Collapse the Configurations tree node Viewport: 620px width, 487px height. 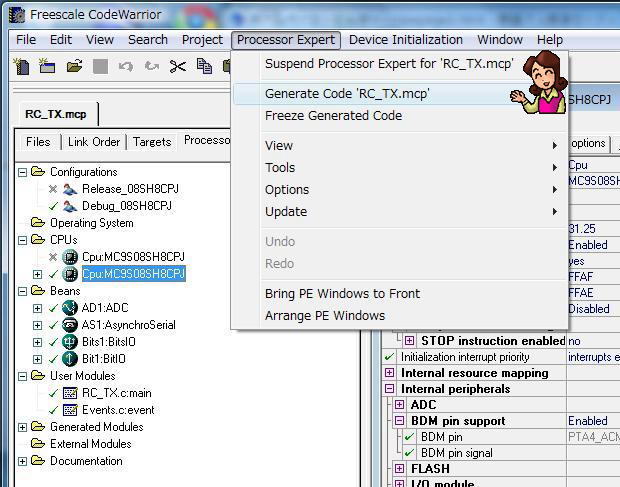click(x=23, y=172)
